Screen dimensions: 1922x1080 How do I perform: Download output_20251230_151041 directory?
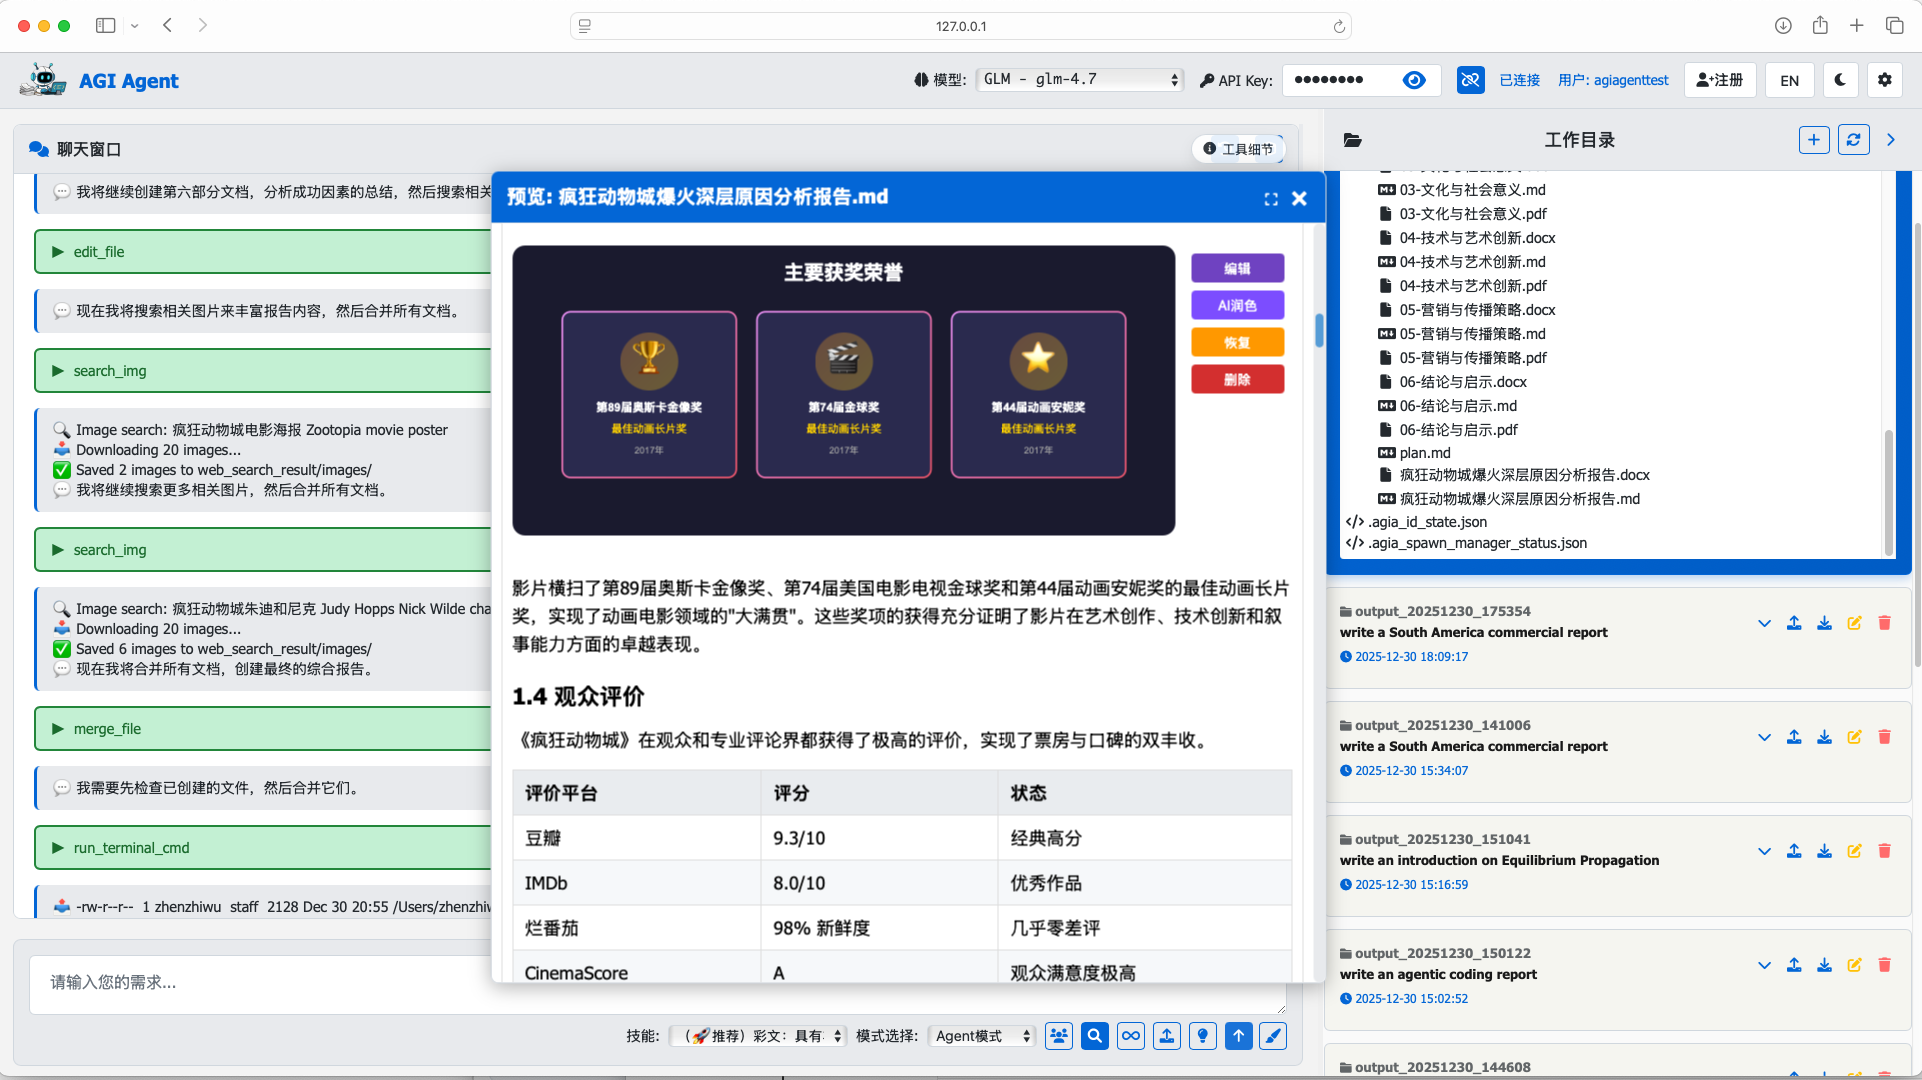(x=1824, y=851)
